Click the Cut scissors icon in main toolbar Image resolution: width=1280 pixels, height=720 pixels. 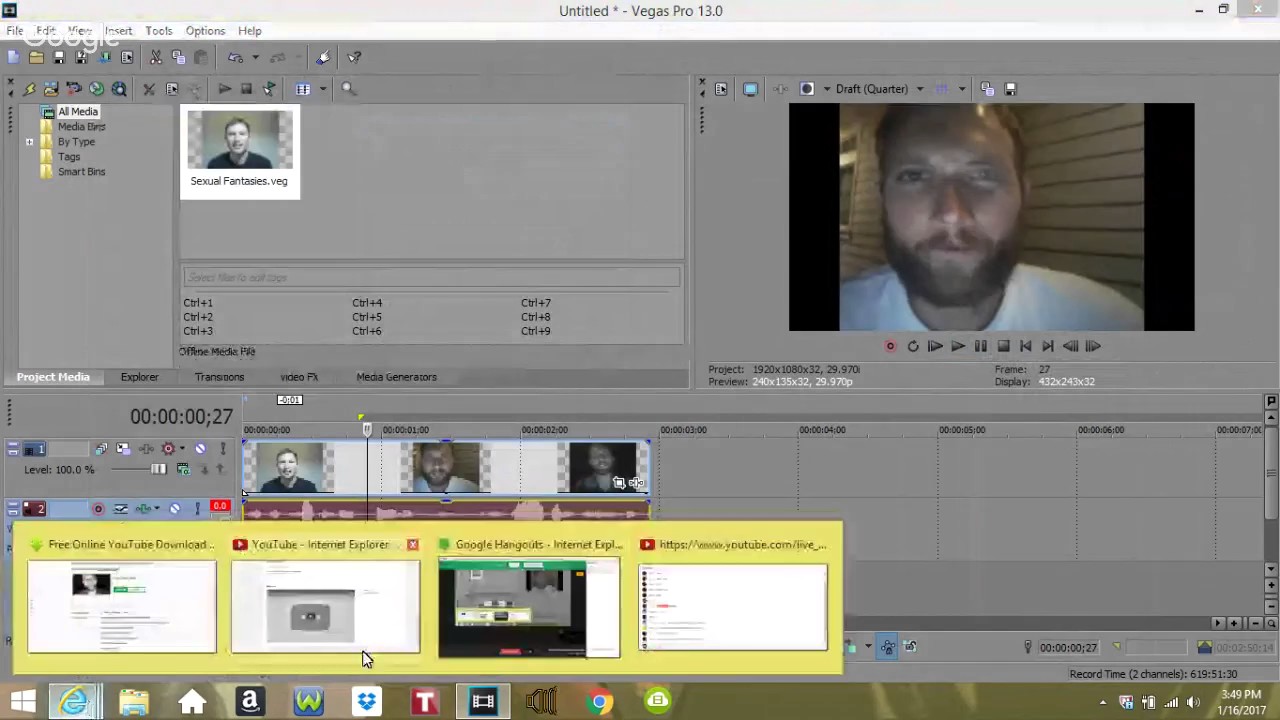coord(155,58)
